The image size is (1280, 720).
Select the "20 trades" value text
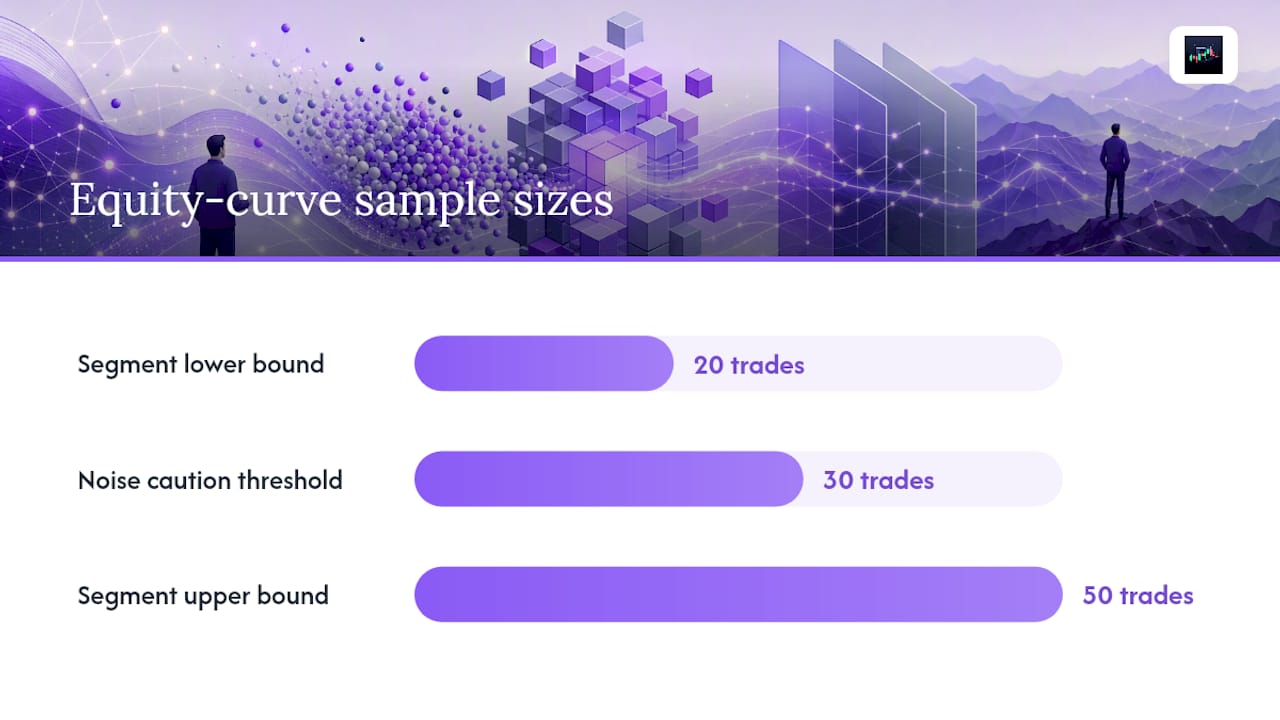(x=749, y=365)
